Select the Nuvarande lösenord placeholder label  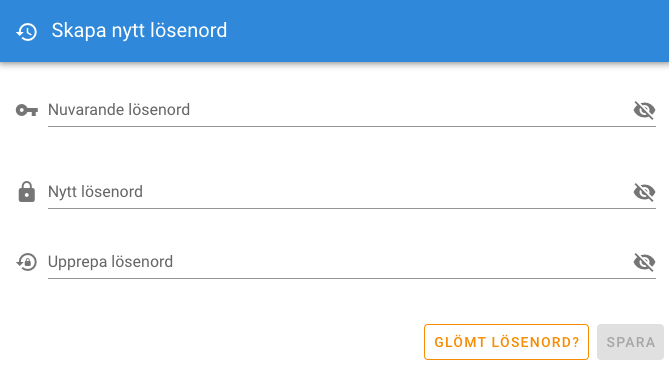point(119,110)
